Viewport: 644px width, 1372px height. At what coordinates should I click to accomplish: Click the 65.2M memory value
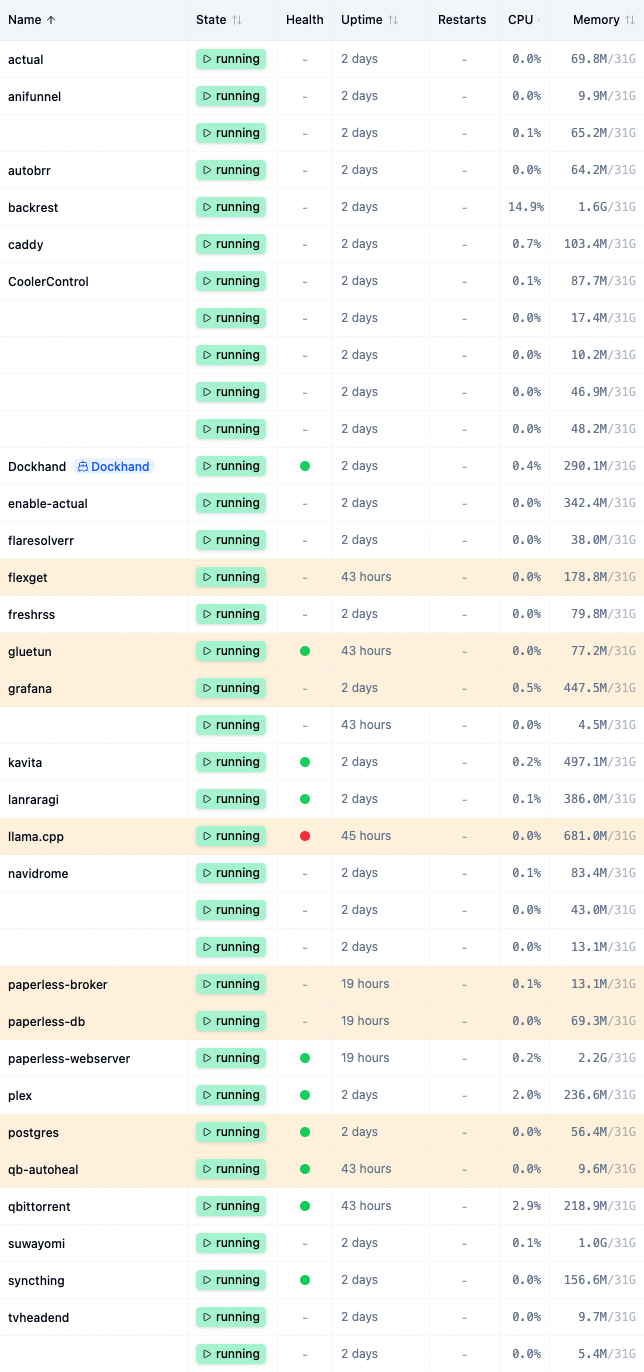coord(590,133)
